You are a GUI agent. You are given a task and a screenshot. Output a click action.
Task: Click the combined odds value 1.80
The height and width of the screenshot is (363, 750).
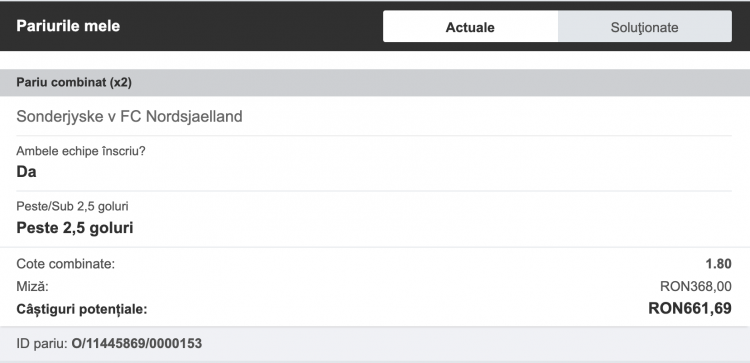click(718, 264)
